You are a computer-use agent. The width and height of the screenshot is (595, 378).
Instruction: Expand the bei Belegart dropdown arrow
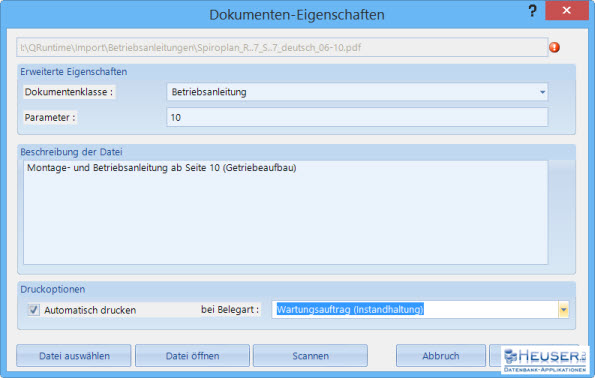(564, 310)
